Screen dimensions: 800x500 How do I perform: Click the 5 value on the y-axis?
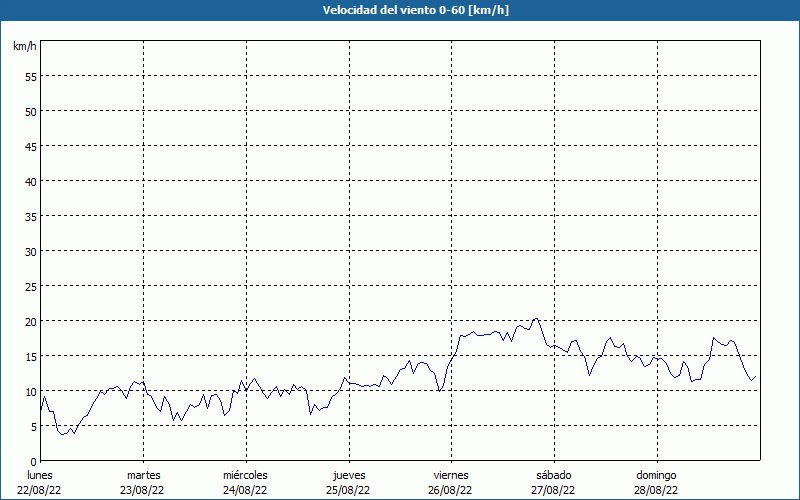pyautogui.click(x=34, y=427)
